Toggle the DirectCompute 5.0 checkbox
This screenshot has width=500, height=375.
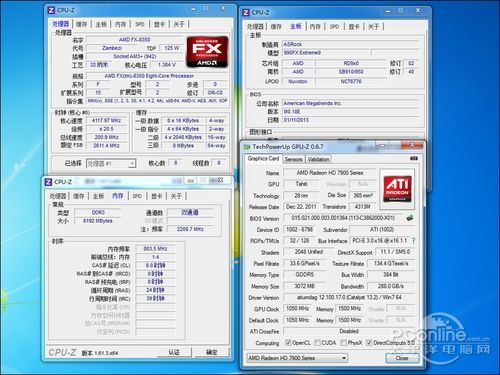tap(369, 343)
